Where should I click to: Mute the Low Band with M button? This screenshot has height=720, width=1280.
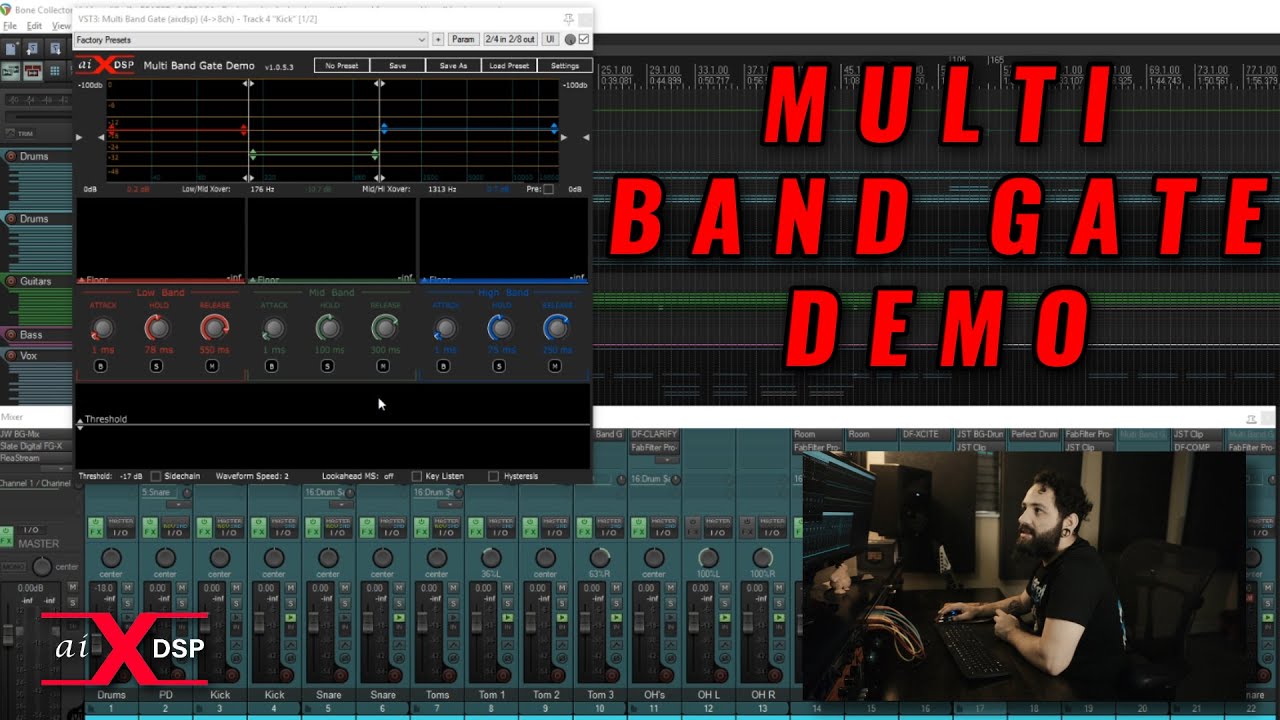(212, 366)
